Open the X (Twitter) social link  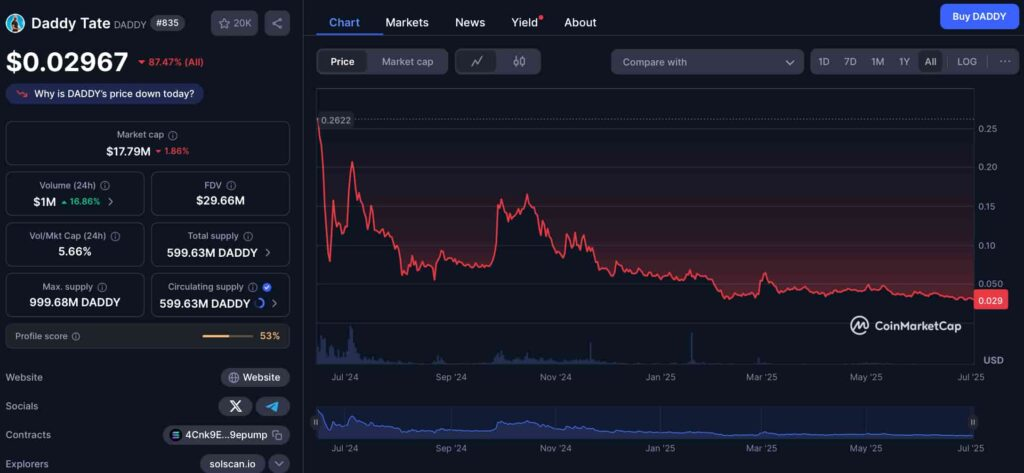pyautogui.click(x=235, y=406)
